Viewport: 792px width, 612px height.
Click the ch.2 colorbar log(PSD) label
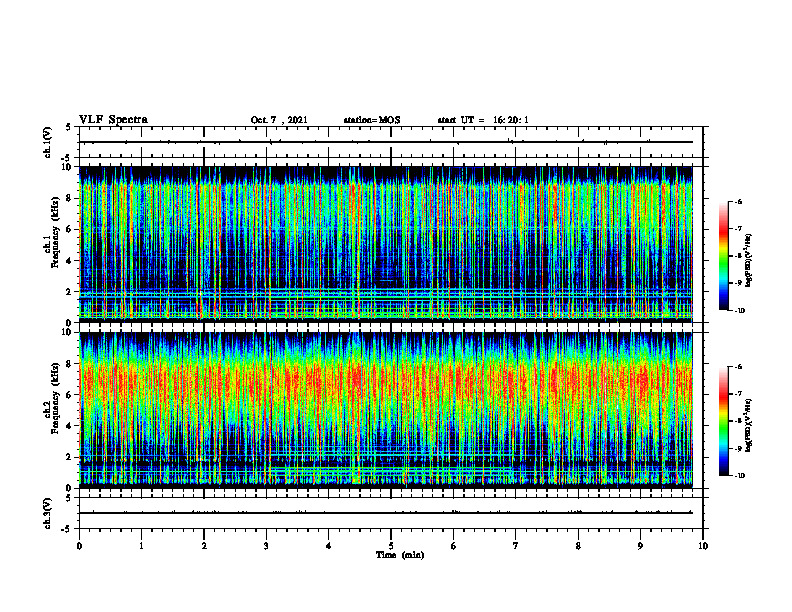pyautogui.click(x=748, y=426)
